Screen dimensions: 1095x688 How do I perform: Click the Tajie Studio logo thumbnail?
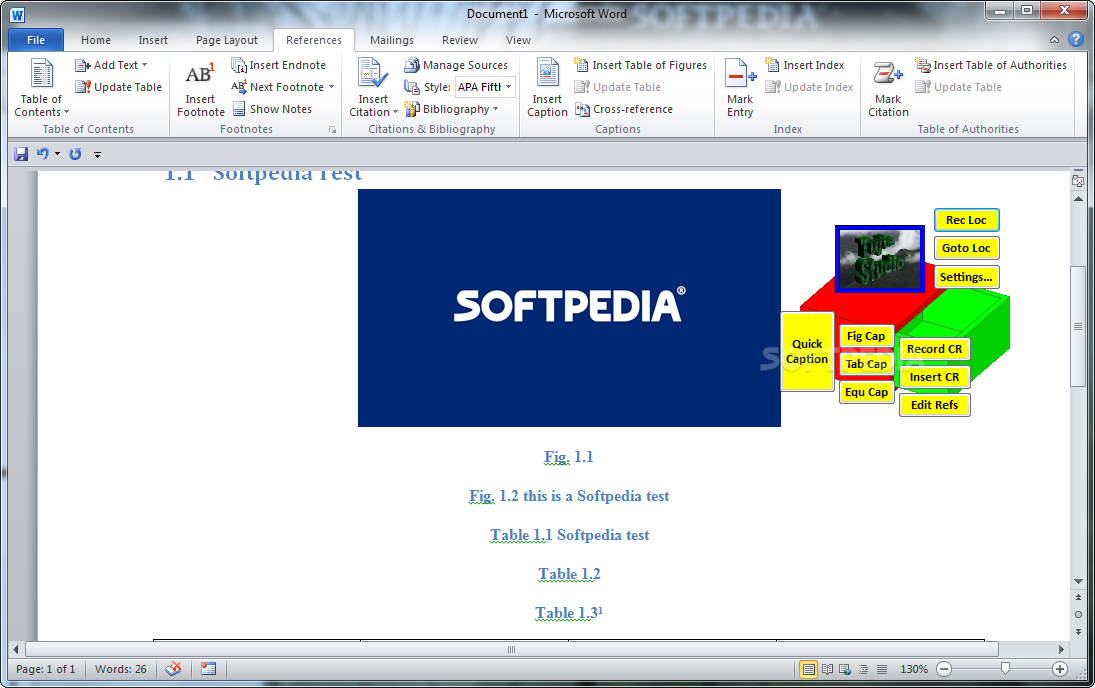[880, 259]
